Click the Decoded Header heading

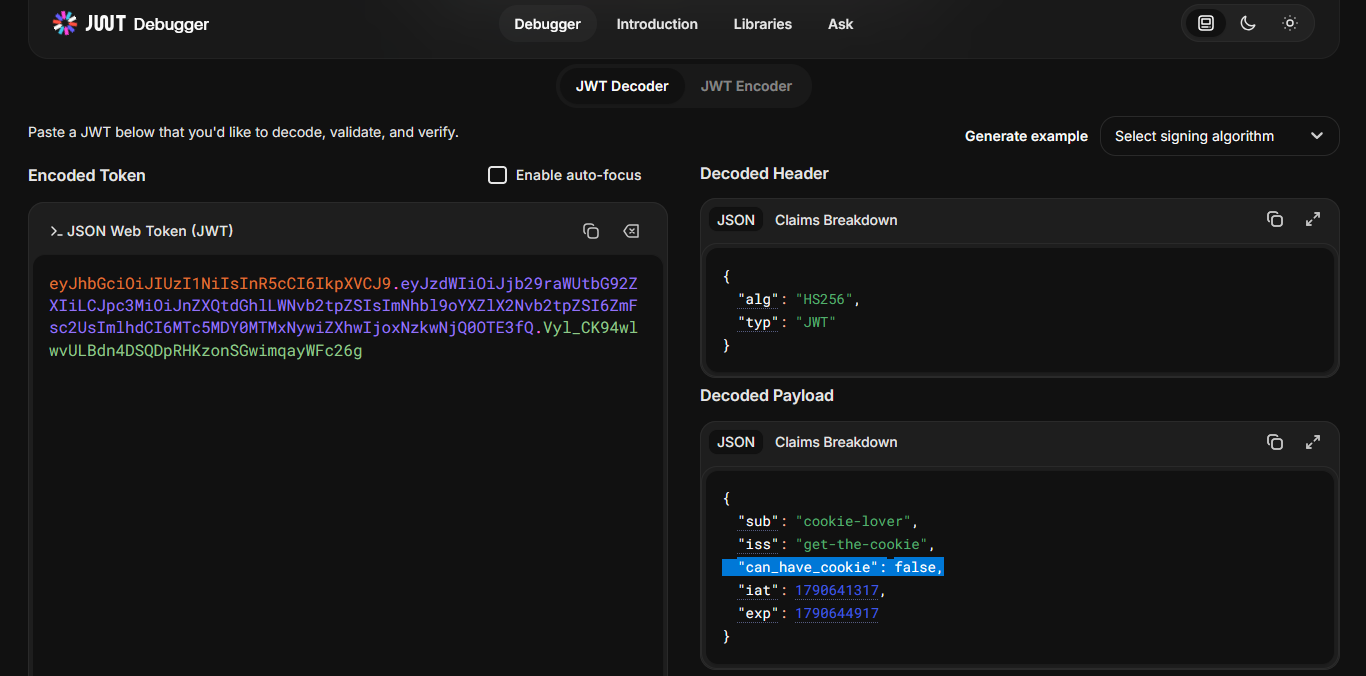tap(764, 173)
